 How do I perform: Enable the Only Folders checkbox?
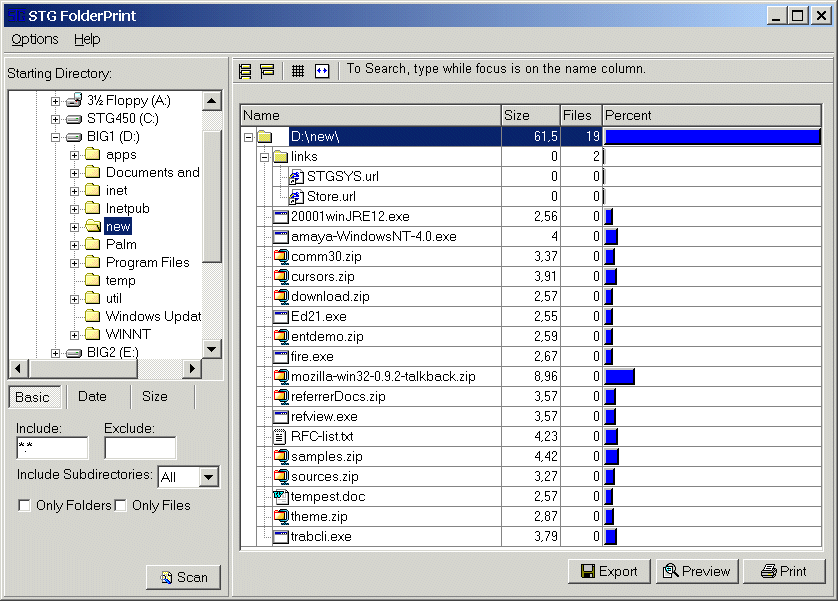[x=24, y=506]
